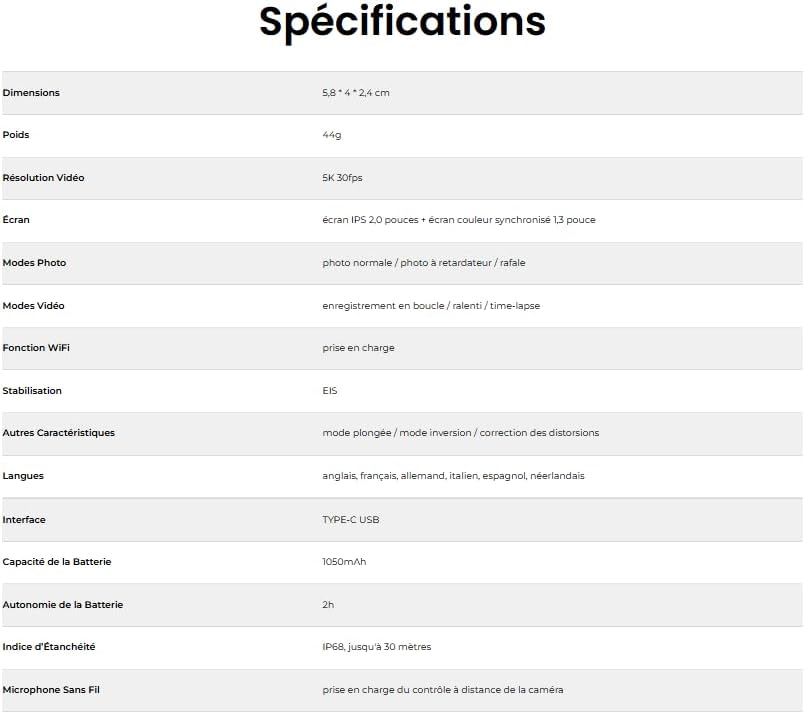Click the IP68, jusqu'à 30 mètres text

[x=377, y=647]
